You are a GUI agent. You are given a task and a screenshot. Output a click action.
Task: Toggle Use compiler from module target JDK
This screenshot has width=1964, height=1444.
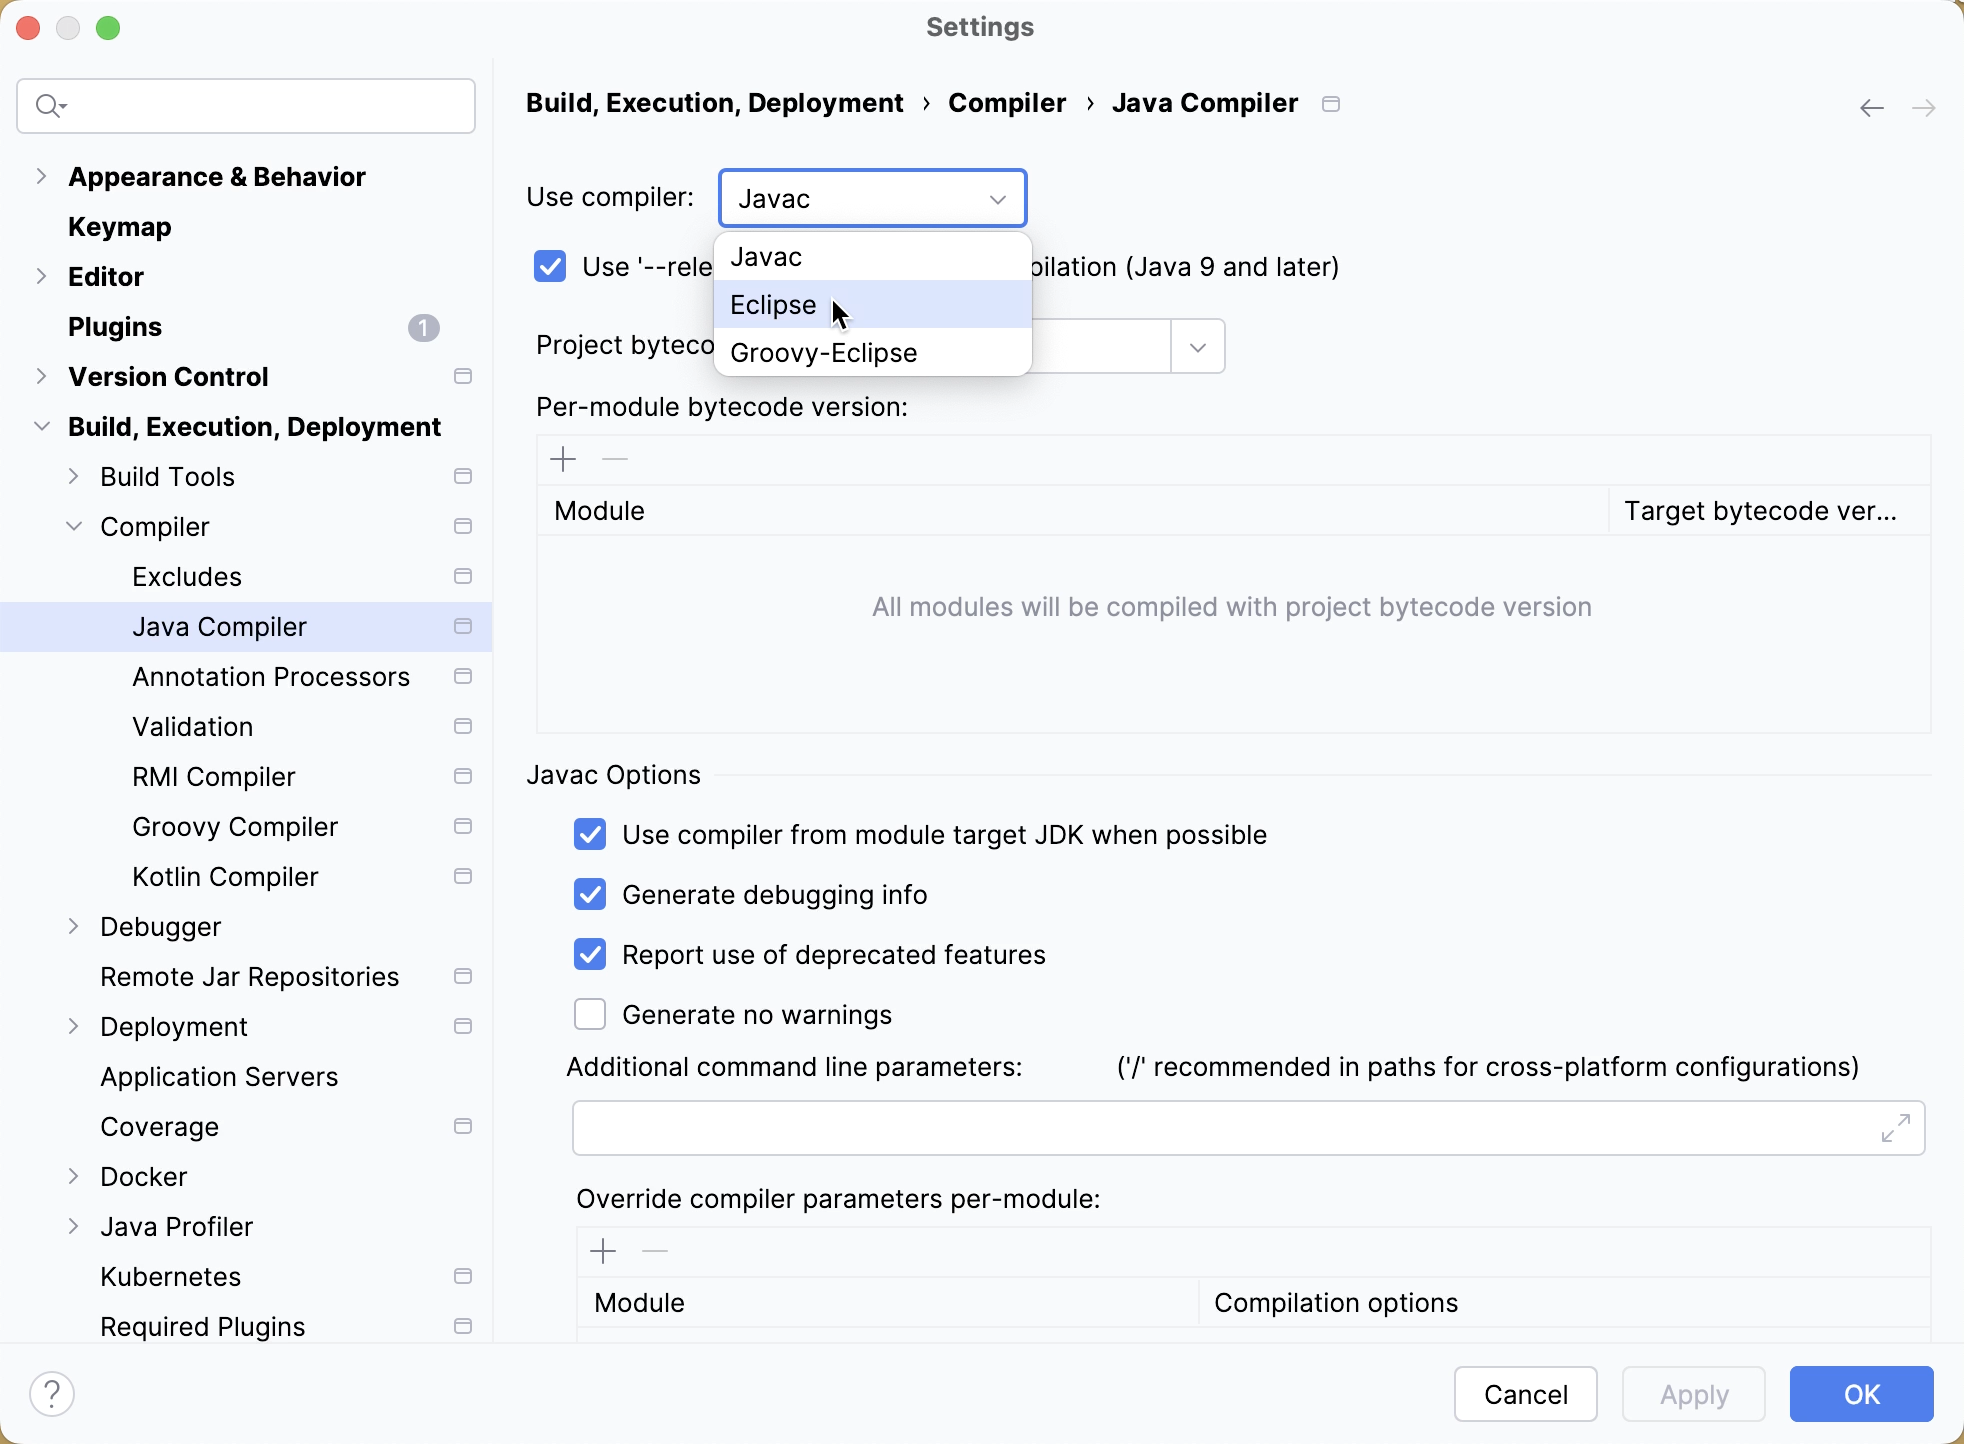tap(590, 835)
